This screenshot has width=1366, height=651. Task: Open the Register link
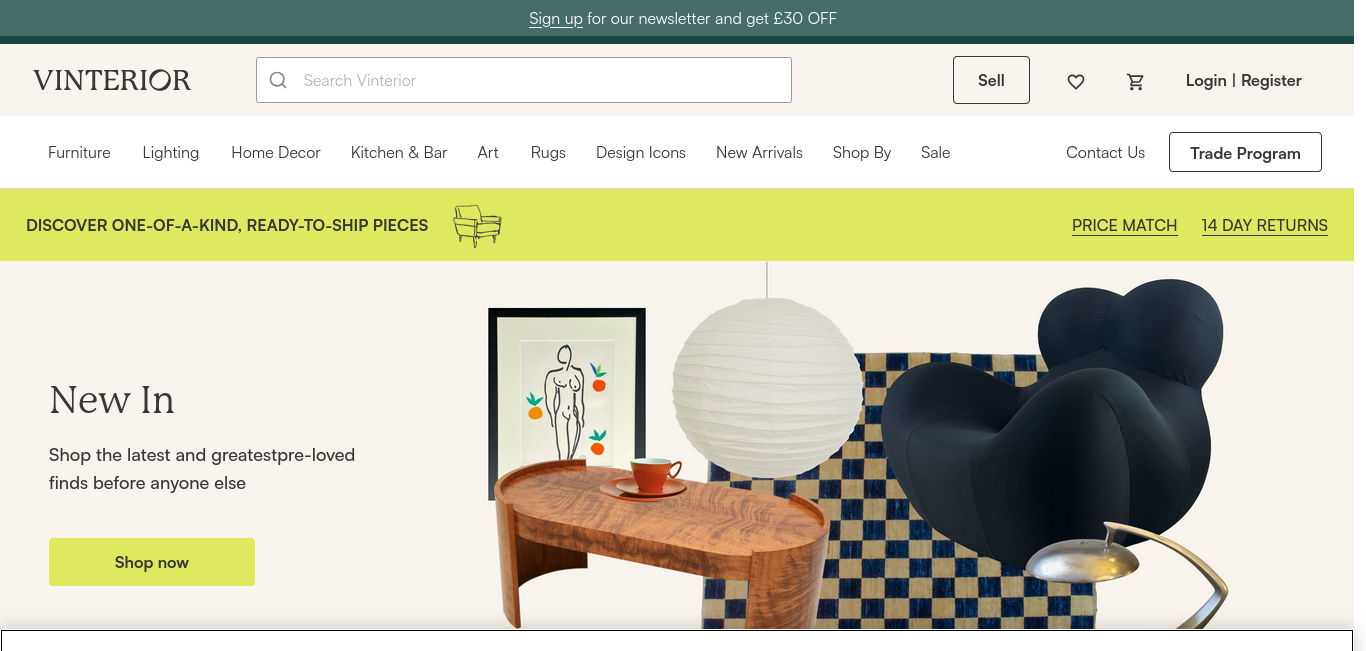[x=1271, y=80]
